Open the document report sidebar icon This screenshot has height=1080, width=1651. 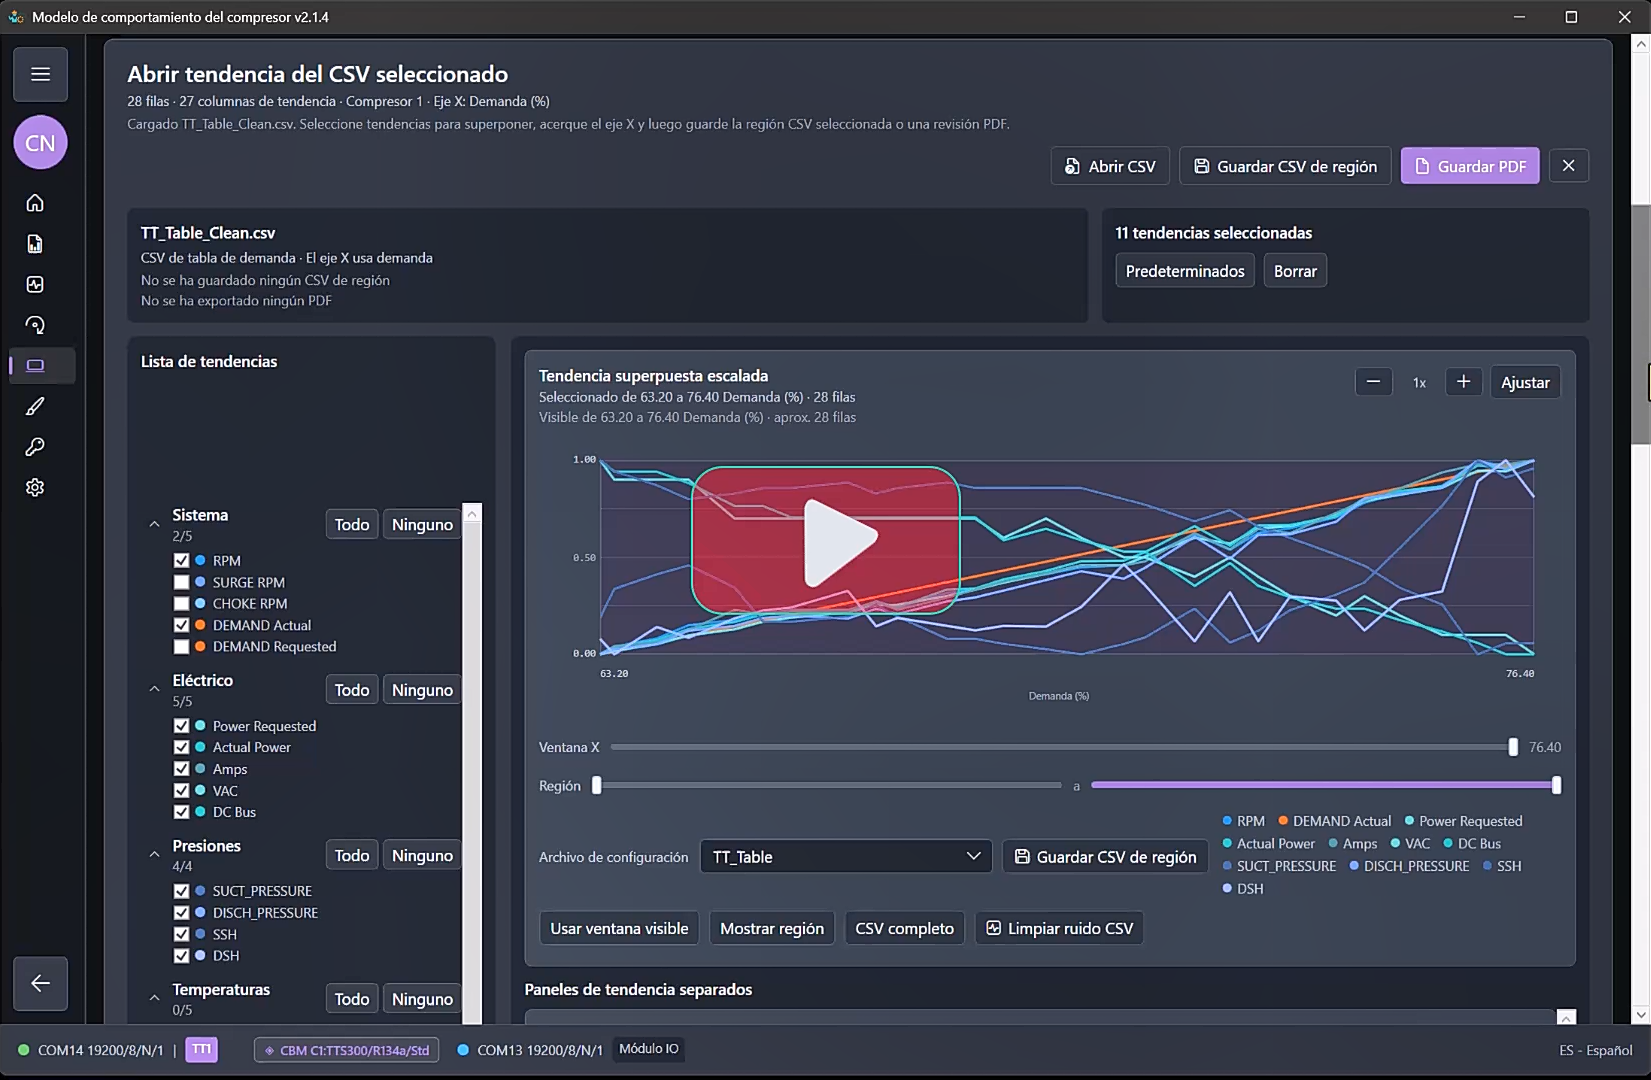35,244
